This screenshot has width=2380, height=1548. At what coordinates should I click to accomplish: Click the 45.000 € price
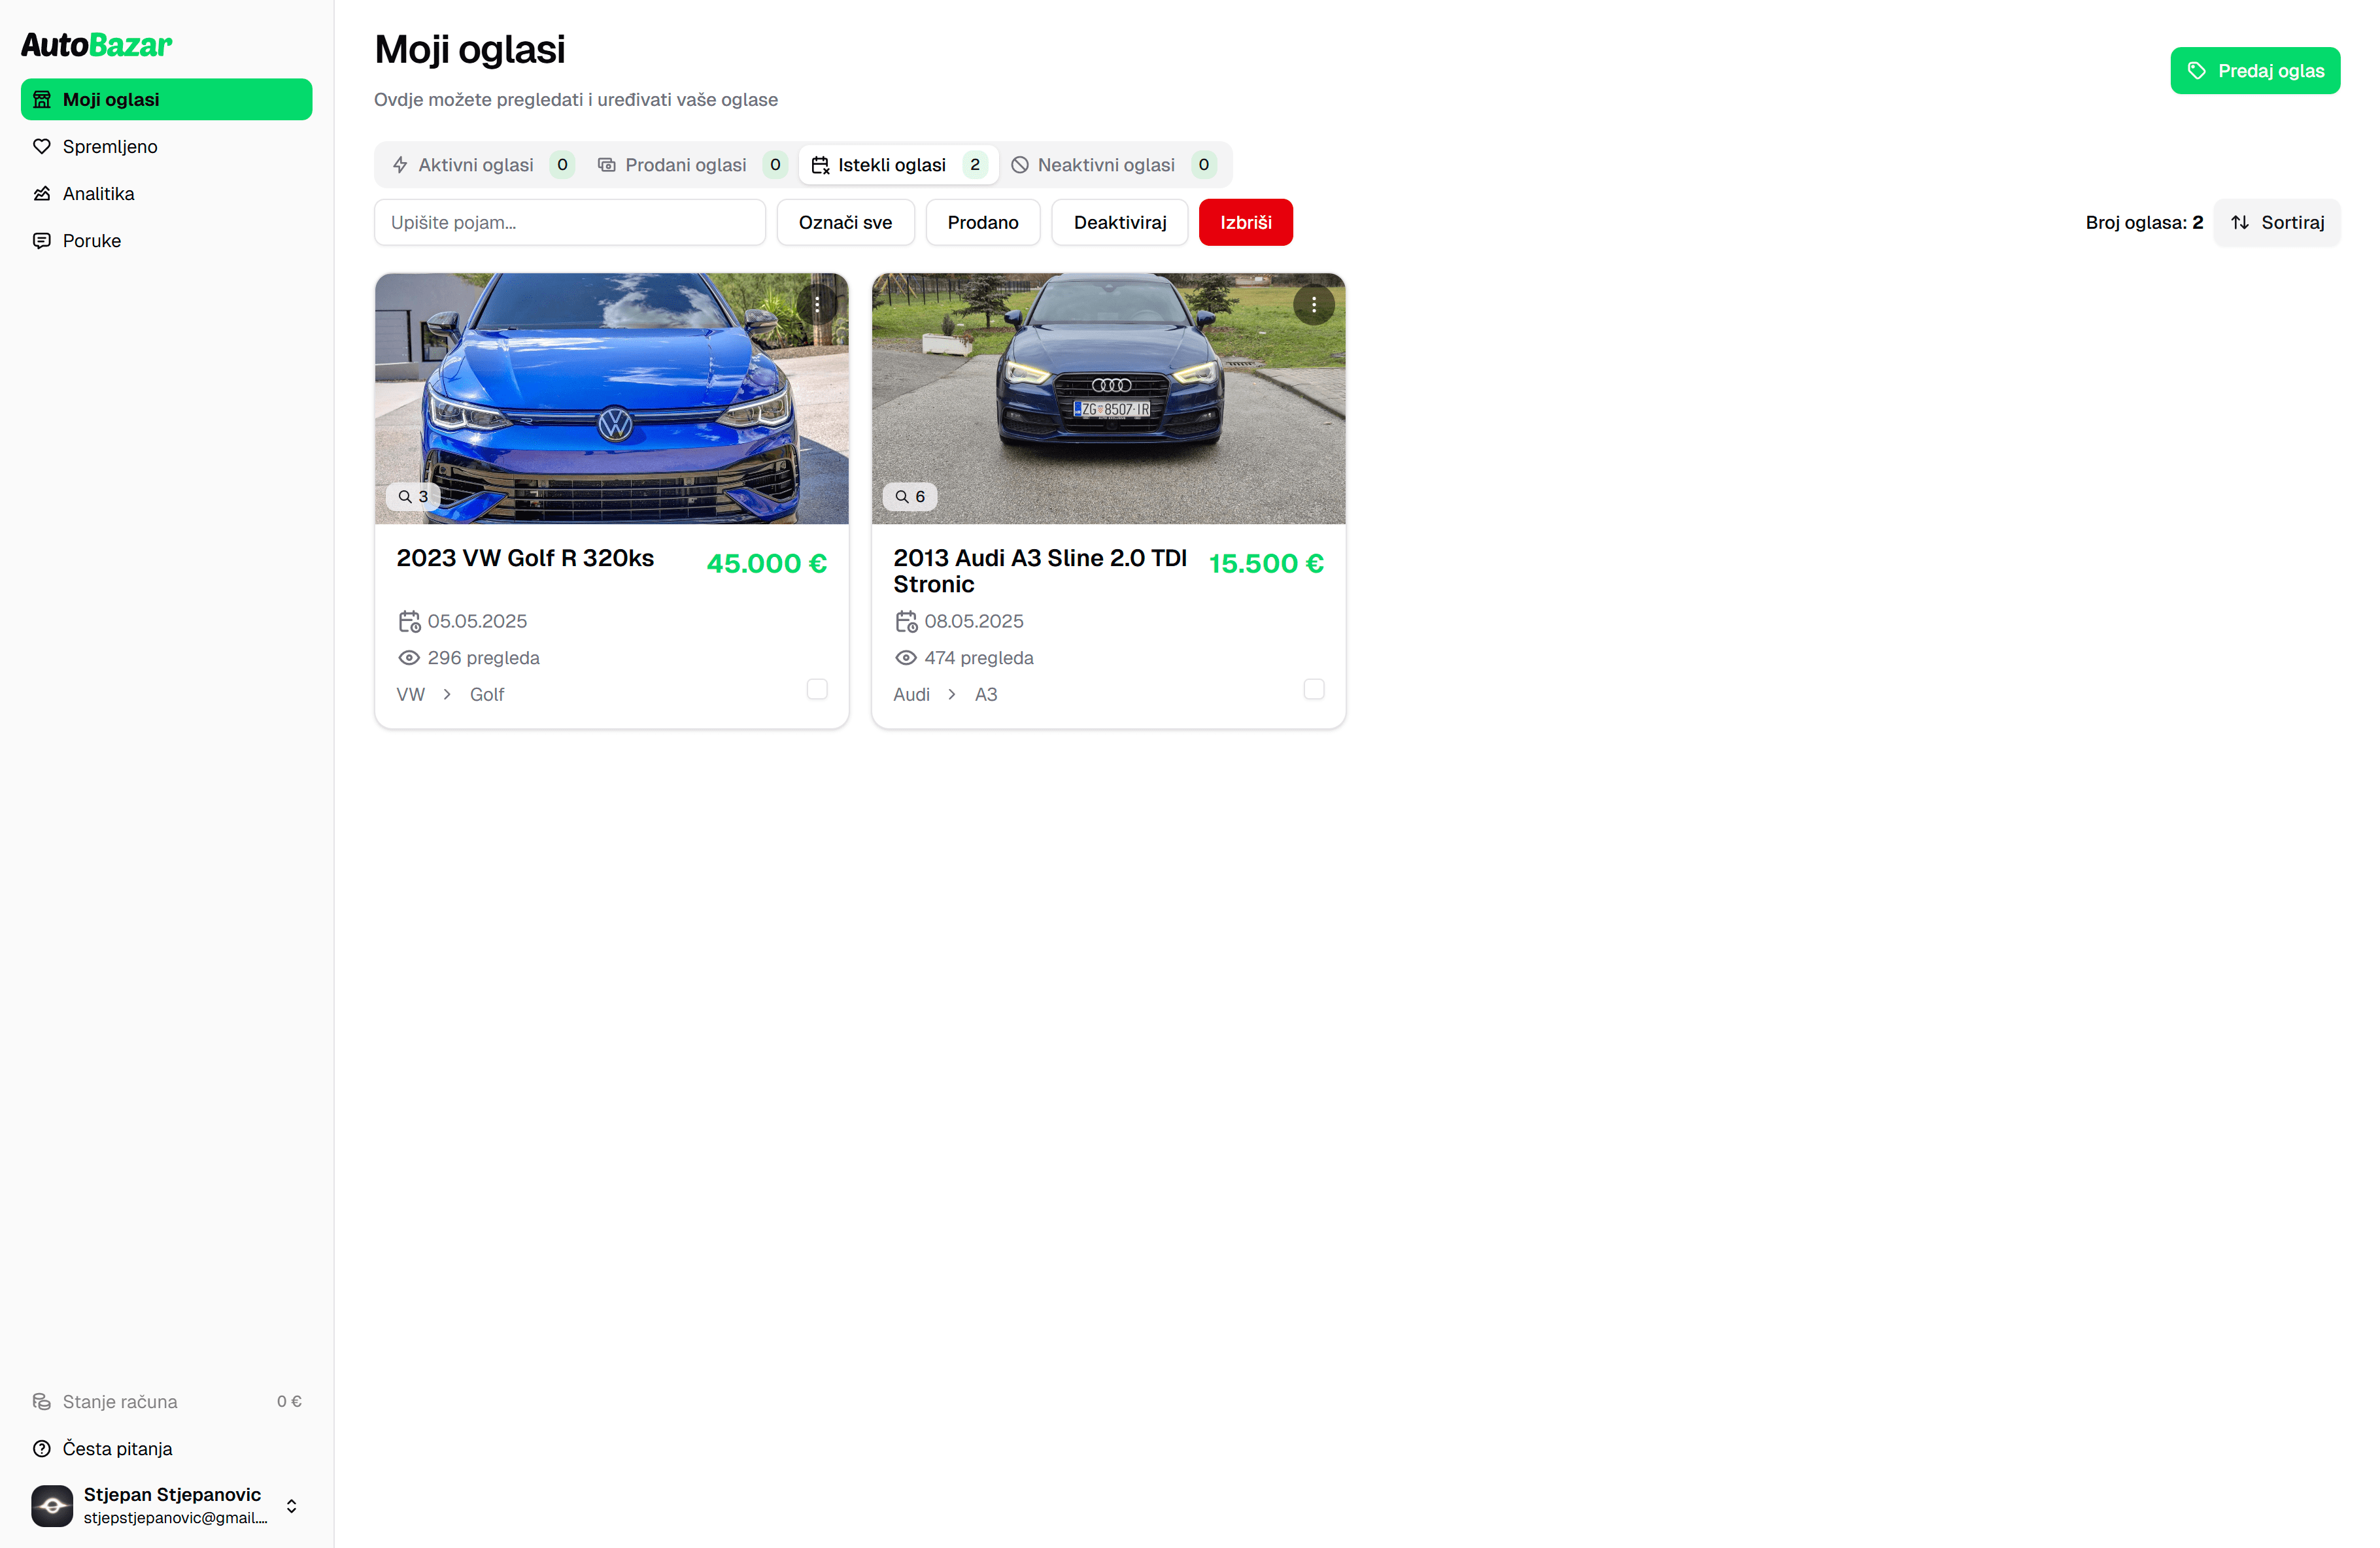coord(766,563)
